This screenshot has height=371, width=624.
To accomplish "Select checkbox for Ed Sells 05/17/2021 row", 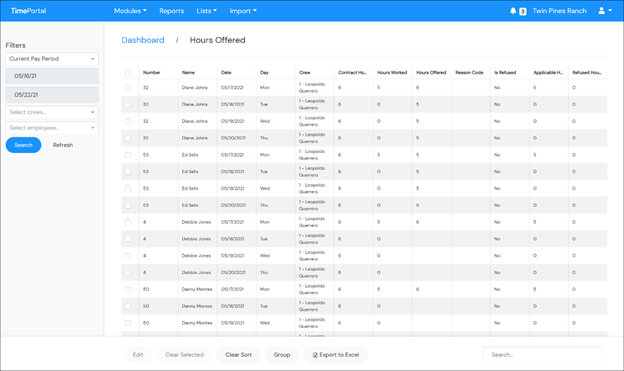I will point(128,155).
